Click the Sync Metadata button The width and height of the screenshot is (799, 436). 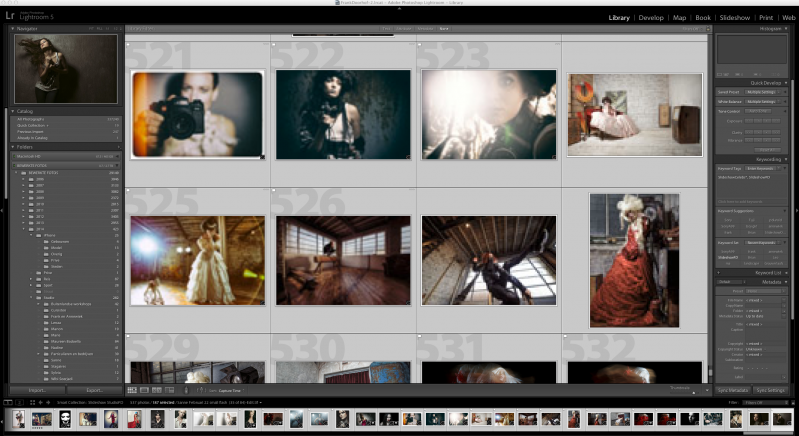tap(733, 390)
